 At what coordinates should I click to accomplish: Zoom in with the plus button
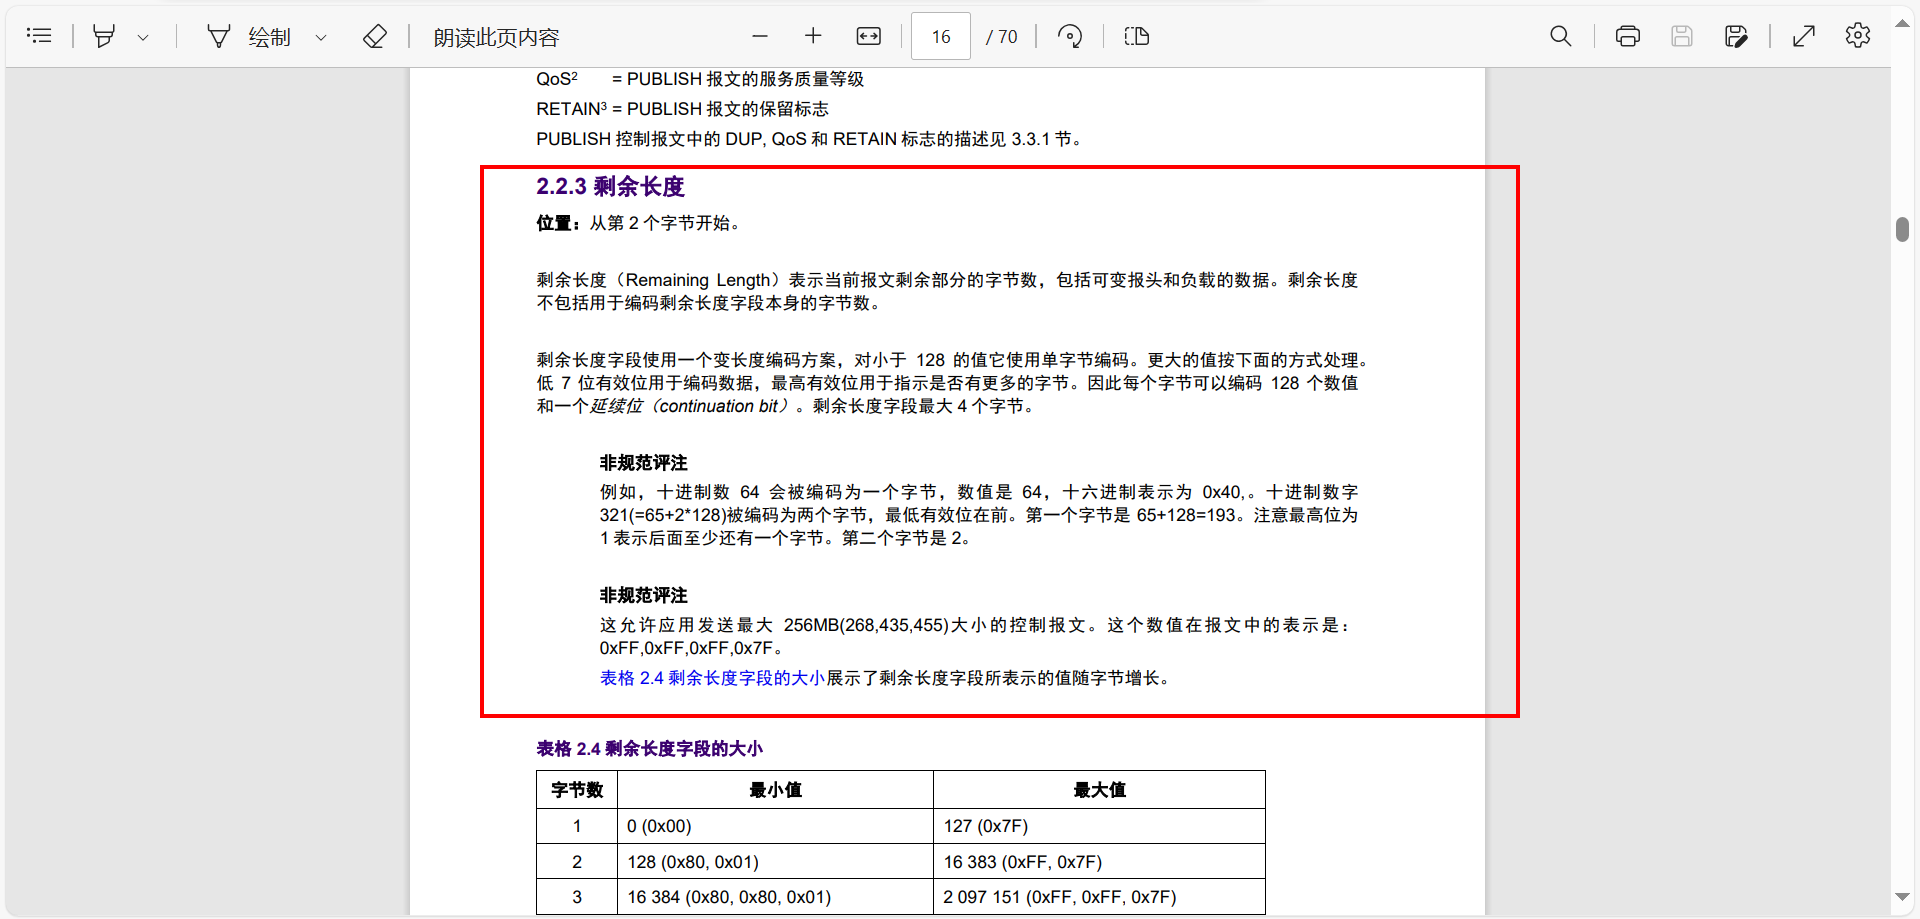coord(813,36)
